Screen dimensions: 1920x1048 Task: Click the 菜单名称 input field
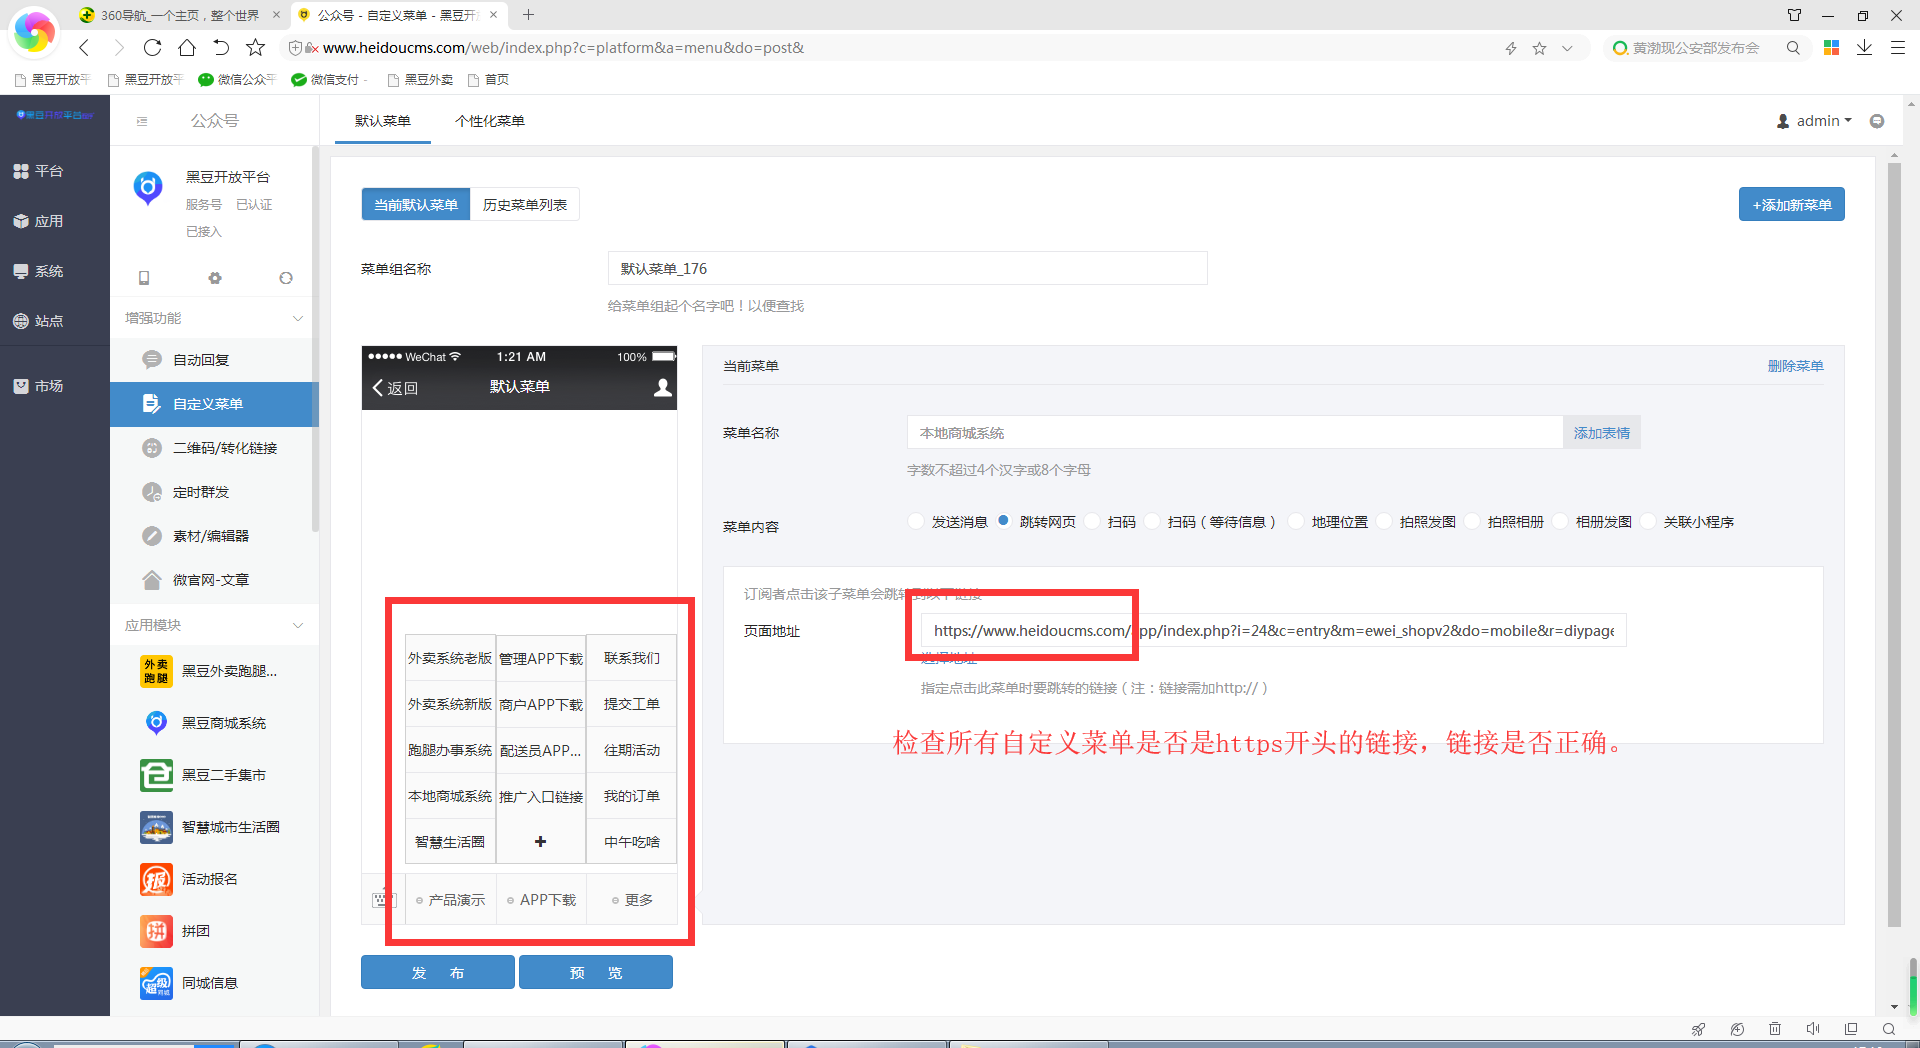pyautogui.click(x=1235, y=433)
